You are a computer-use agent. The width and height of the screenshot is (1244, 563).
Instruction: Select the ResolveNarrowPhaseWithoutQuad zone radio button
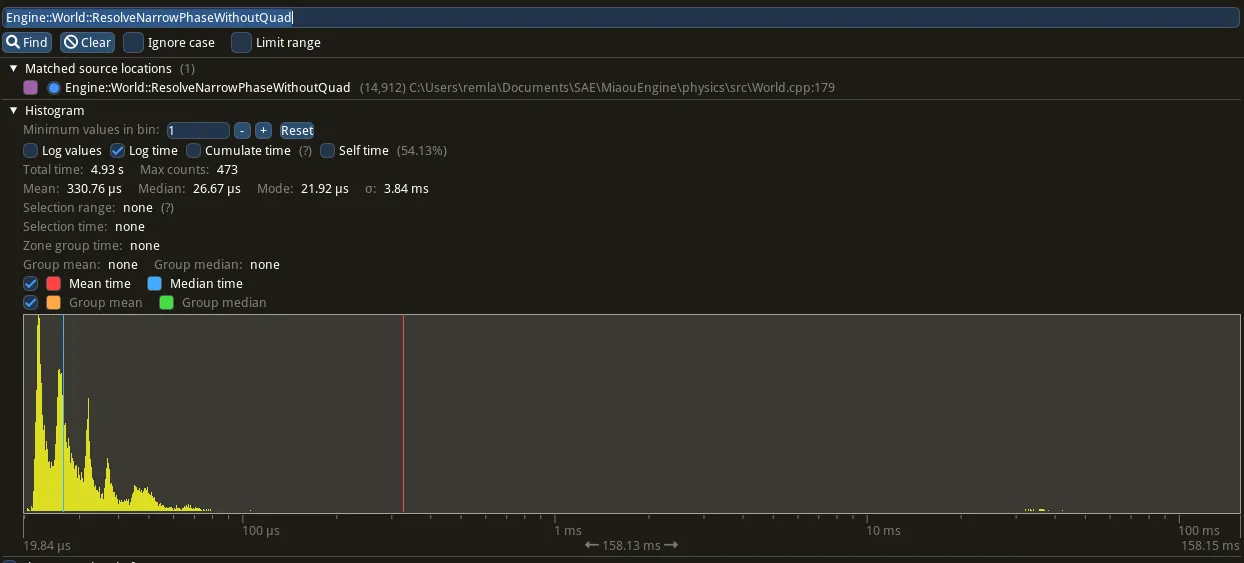click(x=54, y=88)
